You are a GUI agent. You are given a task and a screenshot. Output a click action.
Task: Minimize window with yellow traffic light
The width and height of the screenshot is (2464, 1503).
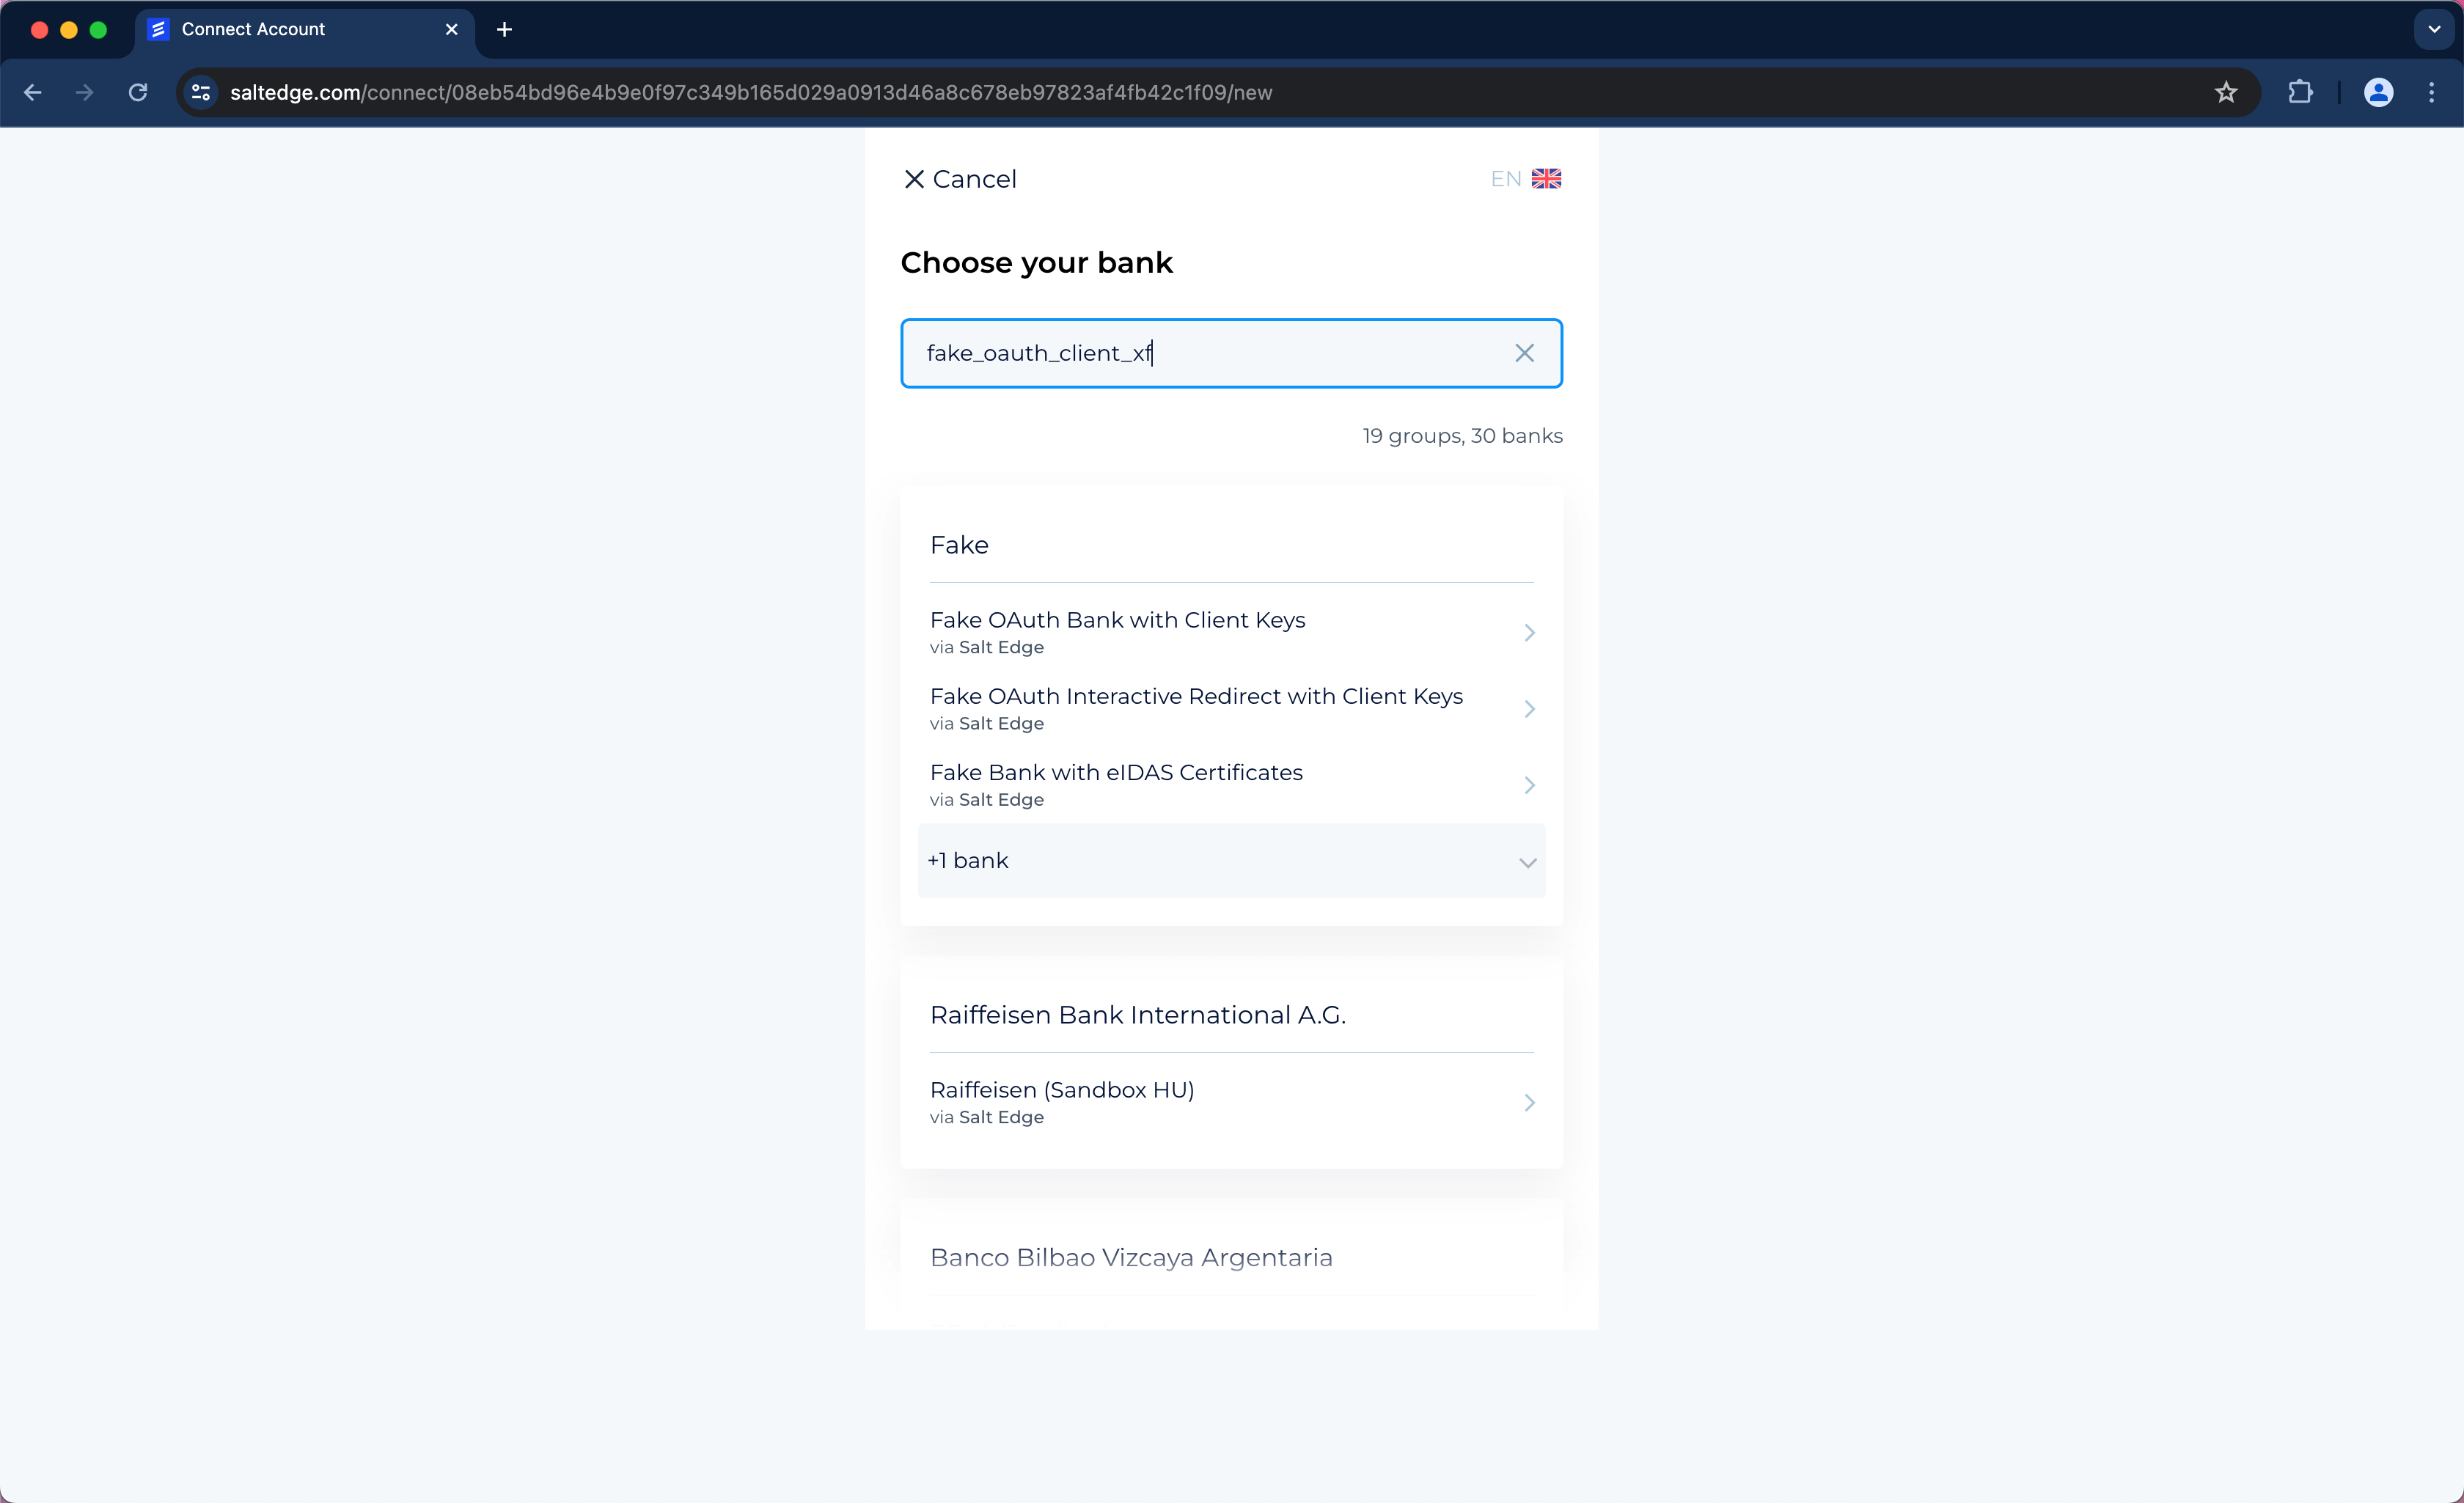(69, 30)
